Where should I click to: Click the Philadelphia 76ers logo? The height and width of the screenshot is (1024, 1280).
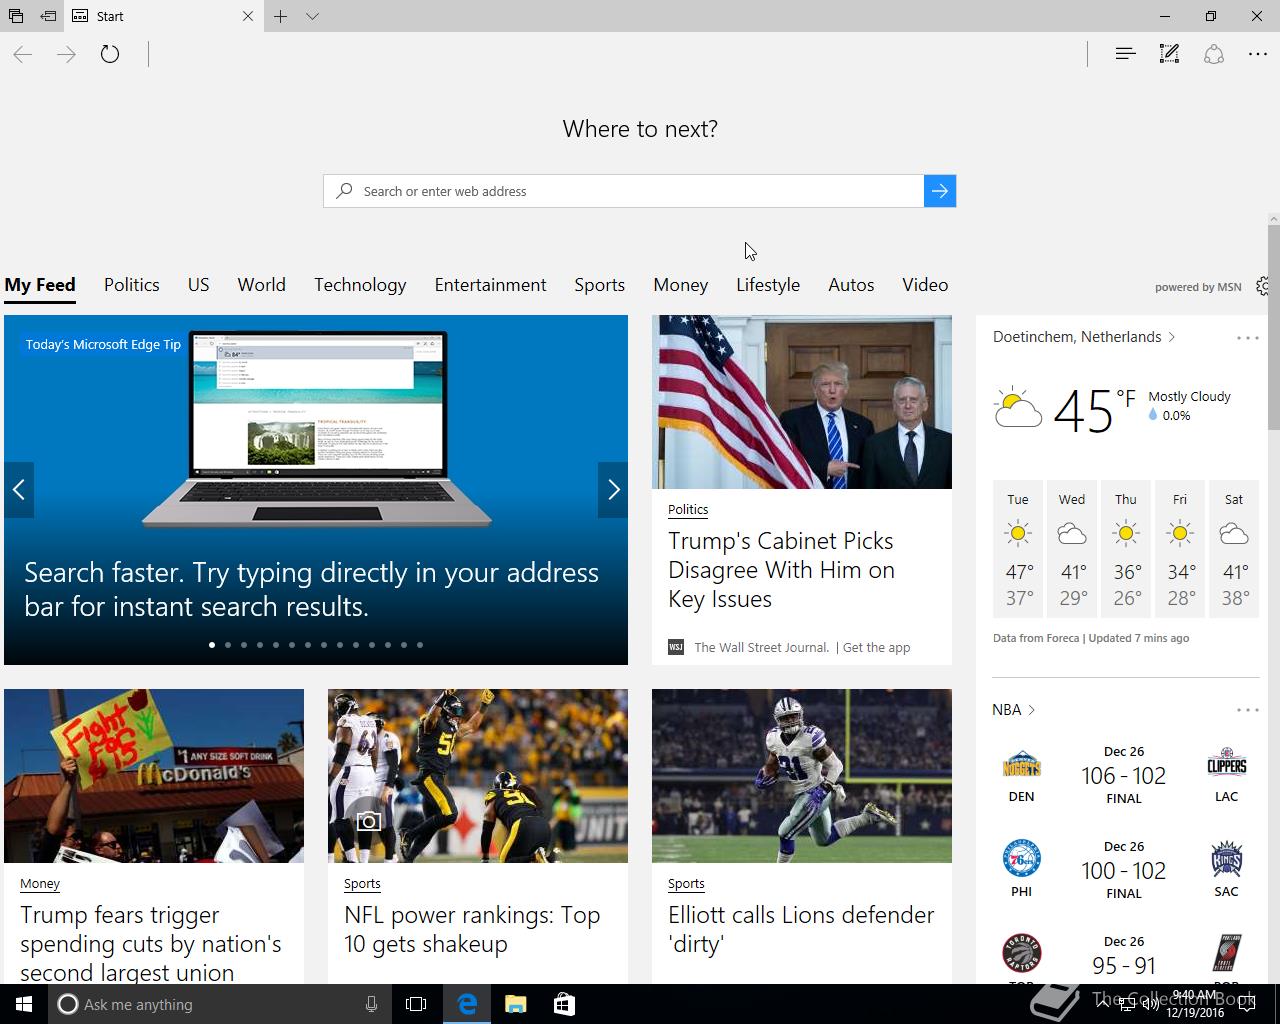[x=1022, y=860]
